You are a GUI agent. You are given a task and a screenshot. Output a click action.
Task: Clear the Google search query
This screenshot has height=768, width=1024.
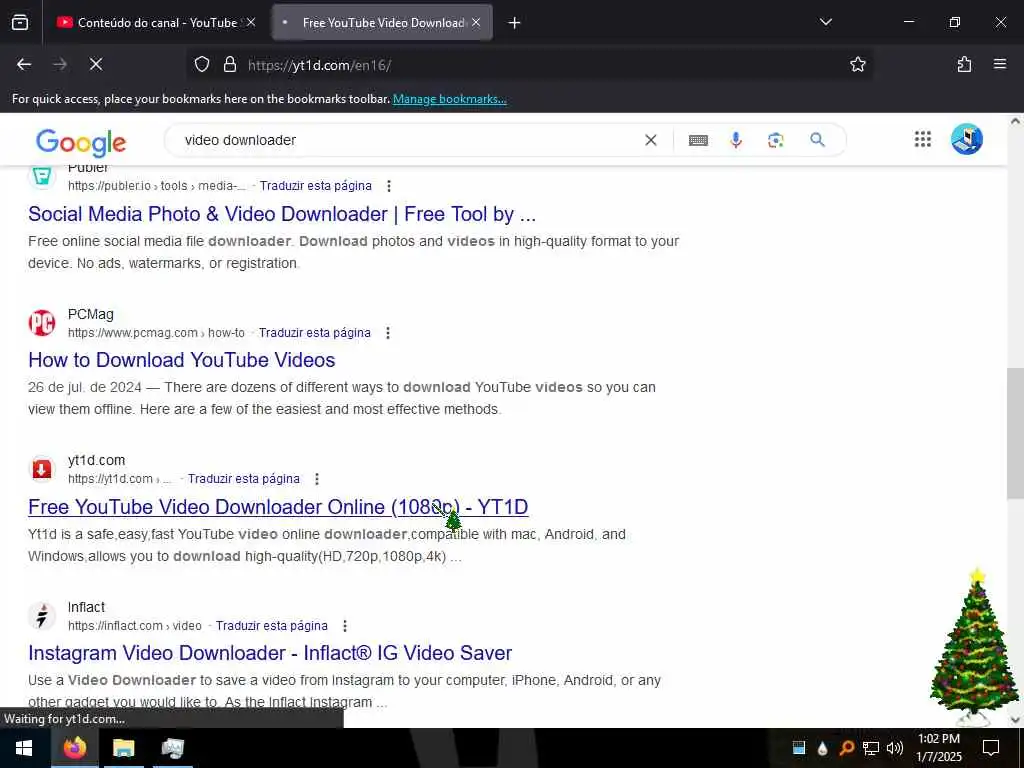[x=650, y=140]
